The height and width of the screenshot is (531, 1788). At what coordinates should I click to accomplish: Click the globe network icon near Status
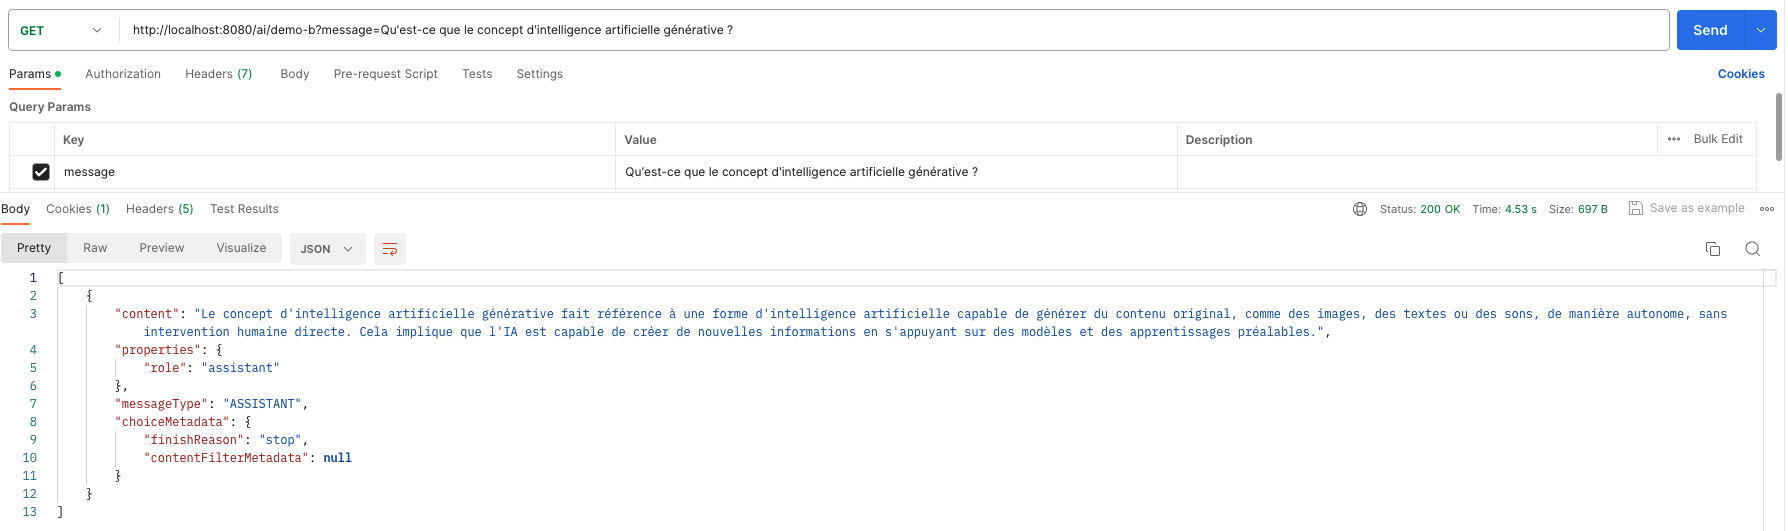click(x=1360, y=209)
